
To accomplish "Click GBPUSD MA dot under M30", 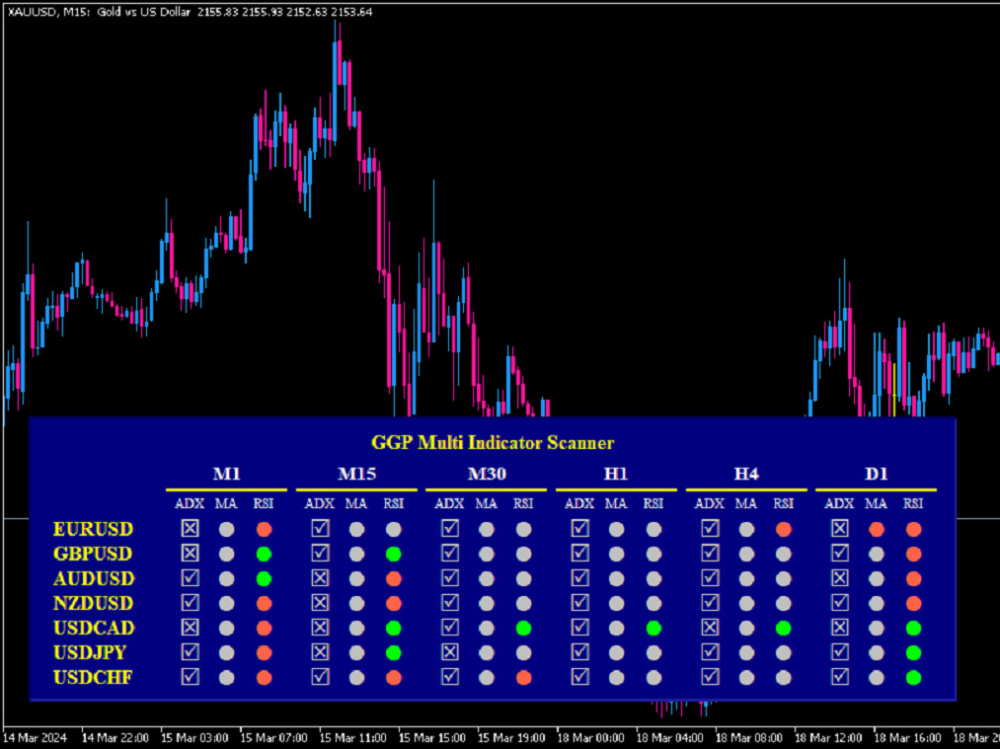I will pyautogui.click(x=487, y=554).
